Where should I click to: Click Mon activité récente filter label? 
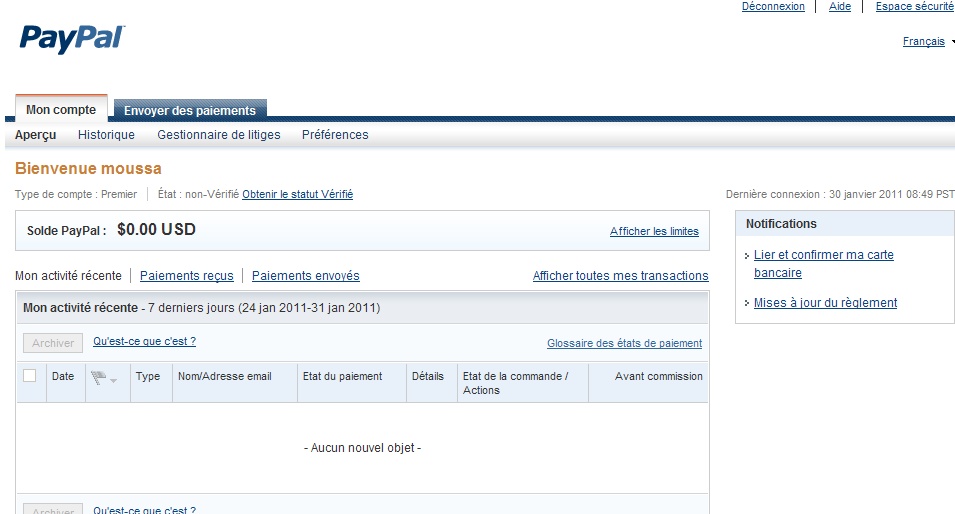point(68,276)
